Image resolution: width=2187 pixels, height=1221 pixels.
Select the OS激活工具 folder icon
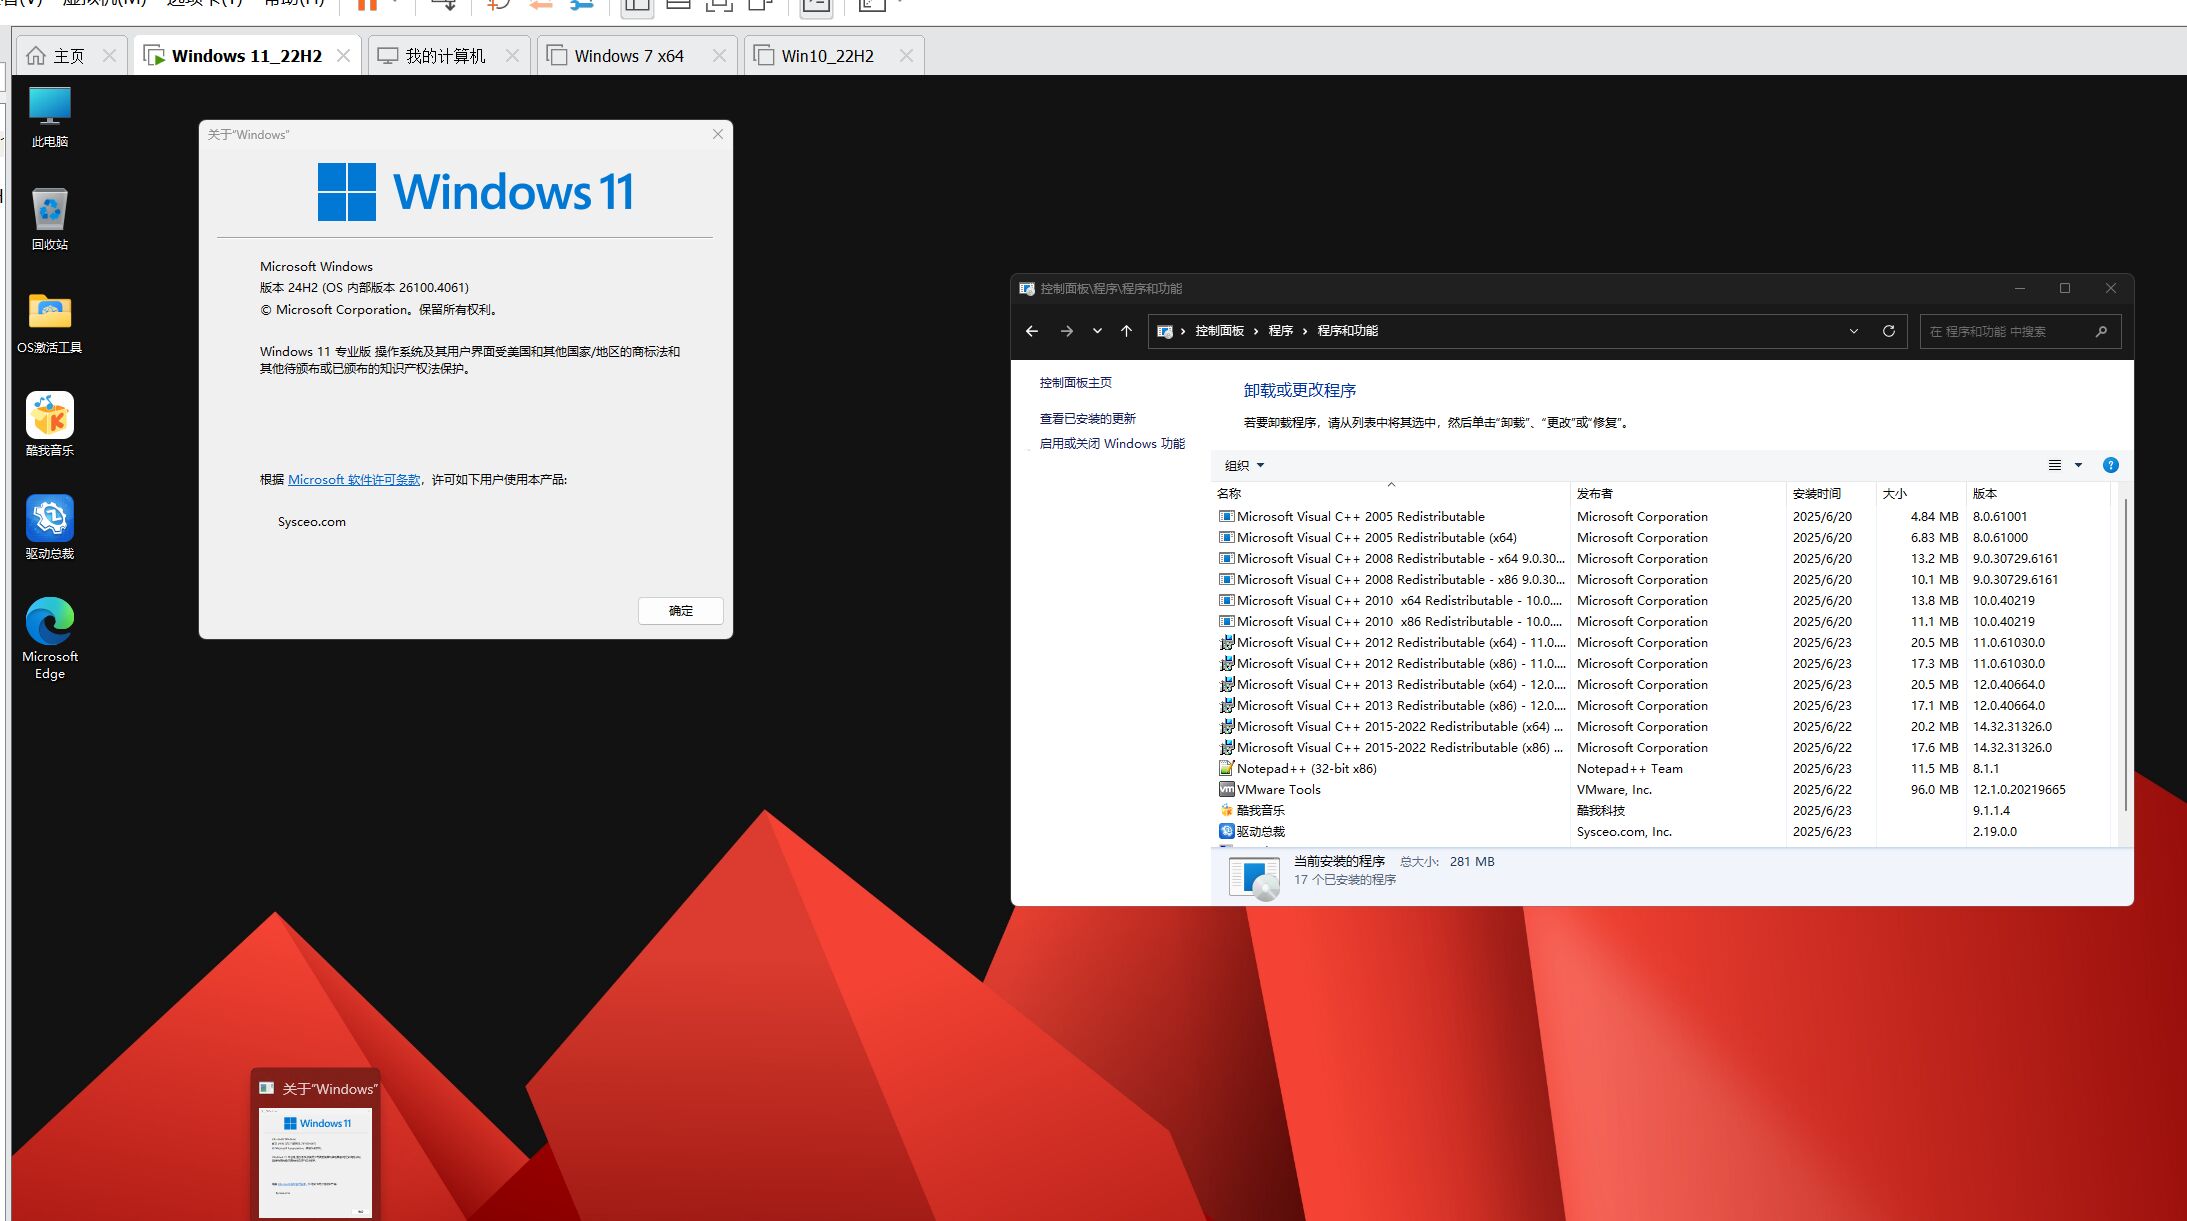click(x=49, y=322)
